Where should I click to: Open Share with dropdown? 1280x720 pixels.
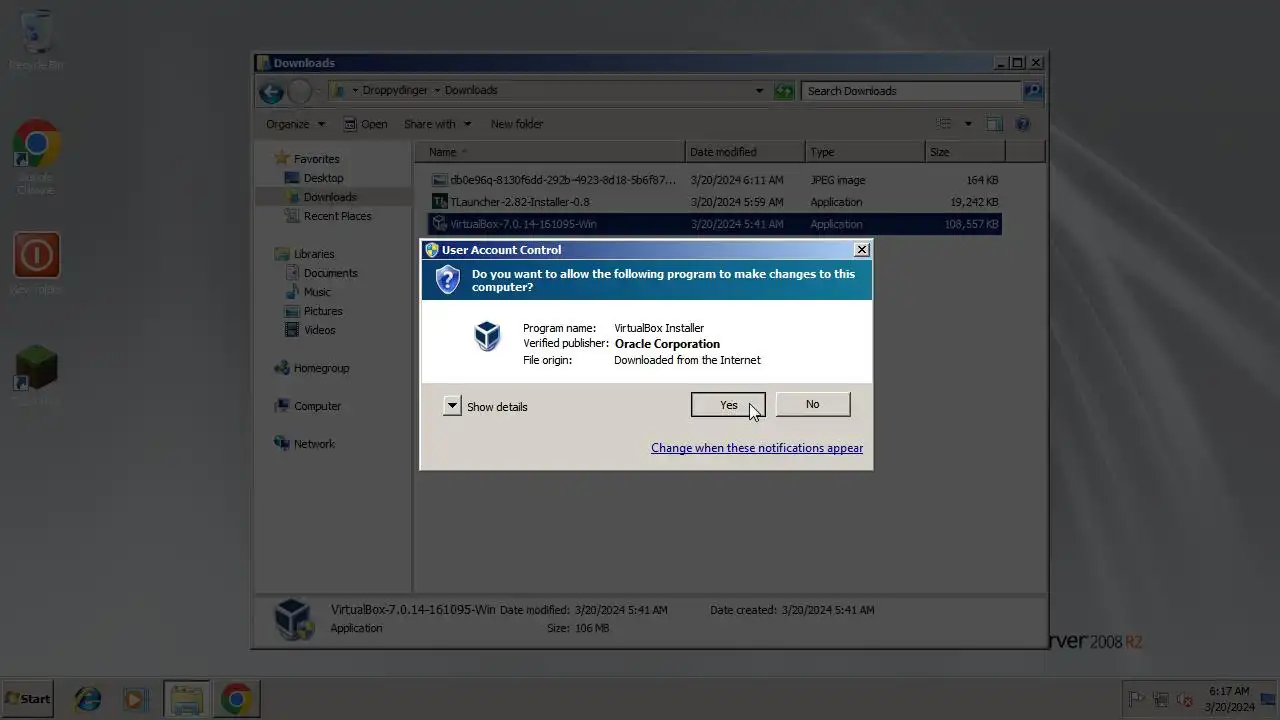pos(437,124)
